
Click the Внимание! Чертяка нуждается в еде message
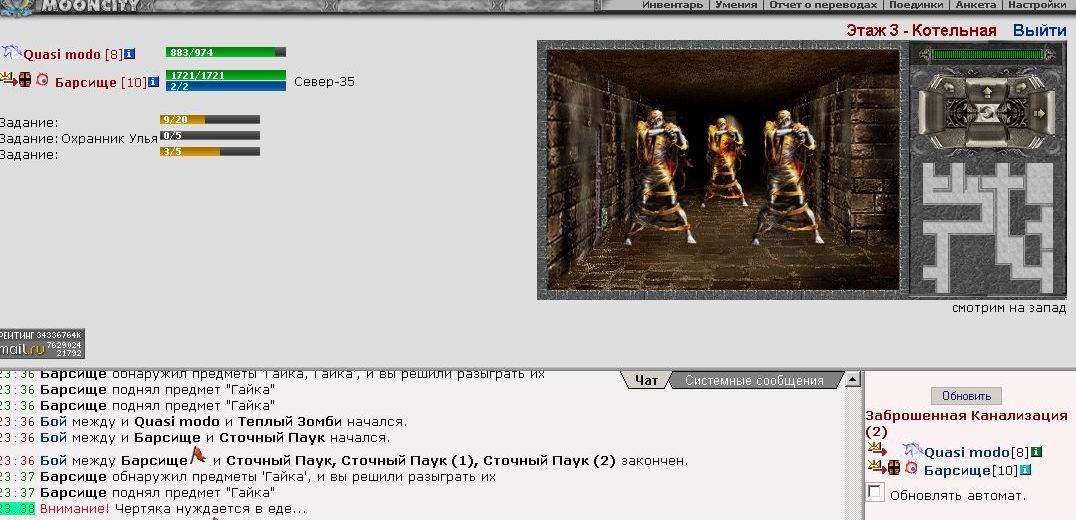click(x=173, y=509)
